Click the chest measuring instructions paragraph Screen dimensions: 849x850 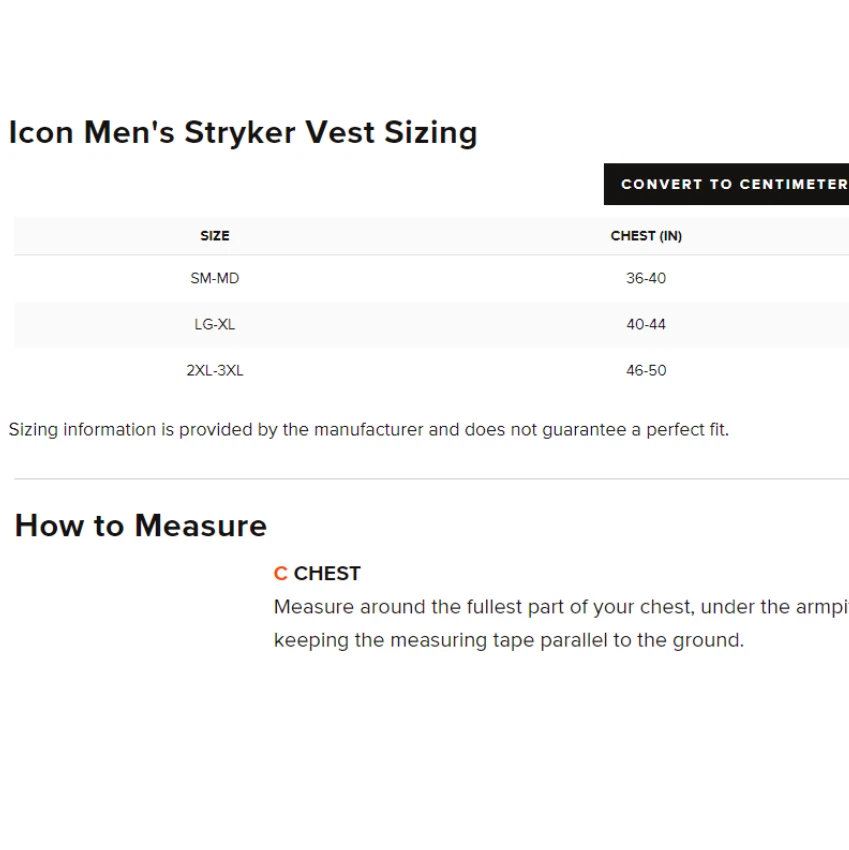click(560, 607)
